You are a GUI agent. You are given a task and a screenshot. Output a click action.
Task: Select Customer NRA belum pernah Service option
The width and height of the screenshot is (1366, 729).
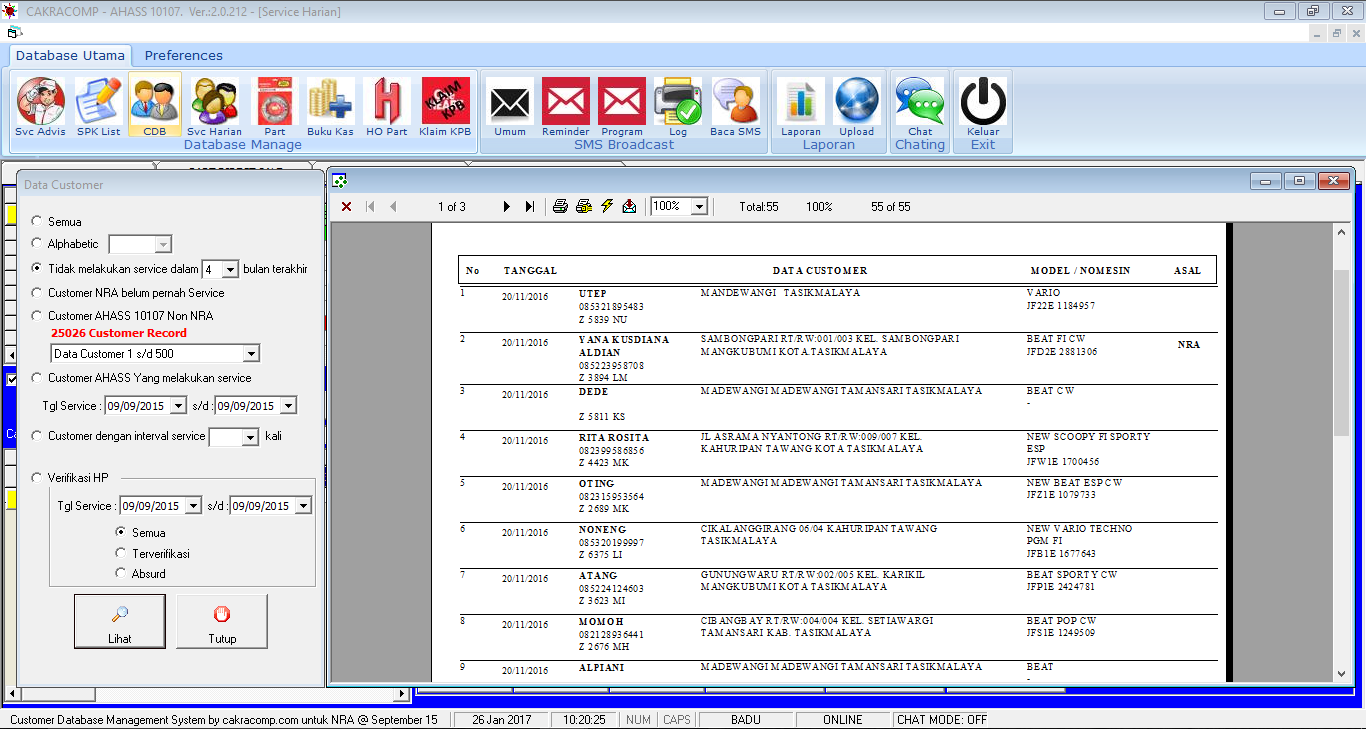pyautogui.click(x=37, y=293)
